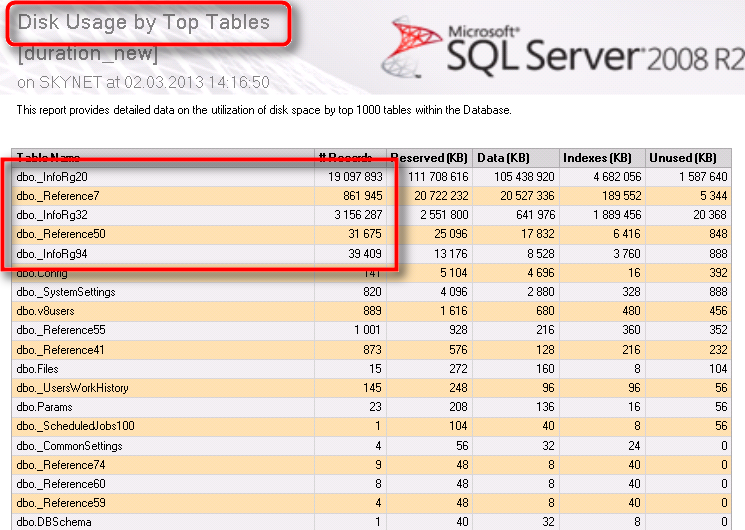Select the dbo._ScheduledJobs100 table name

[x=76, y=426]
